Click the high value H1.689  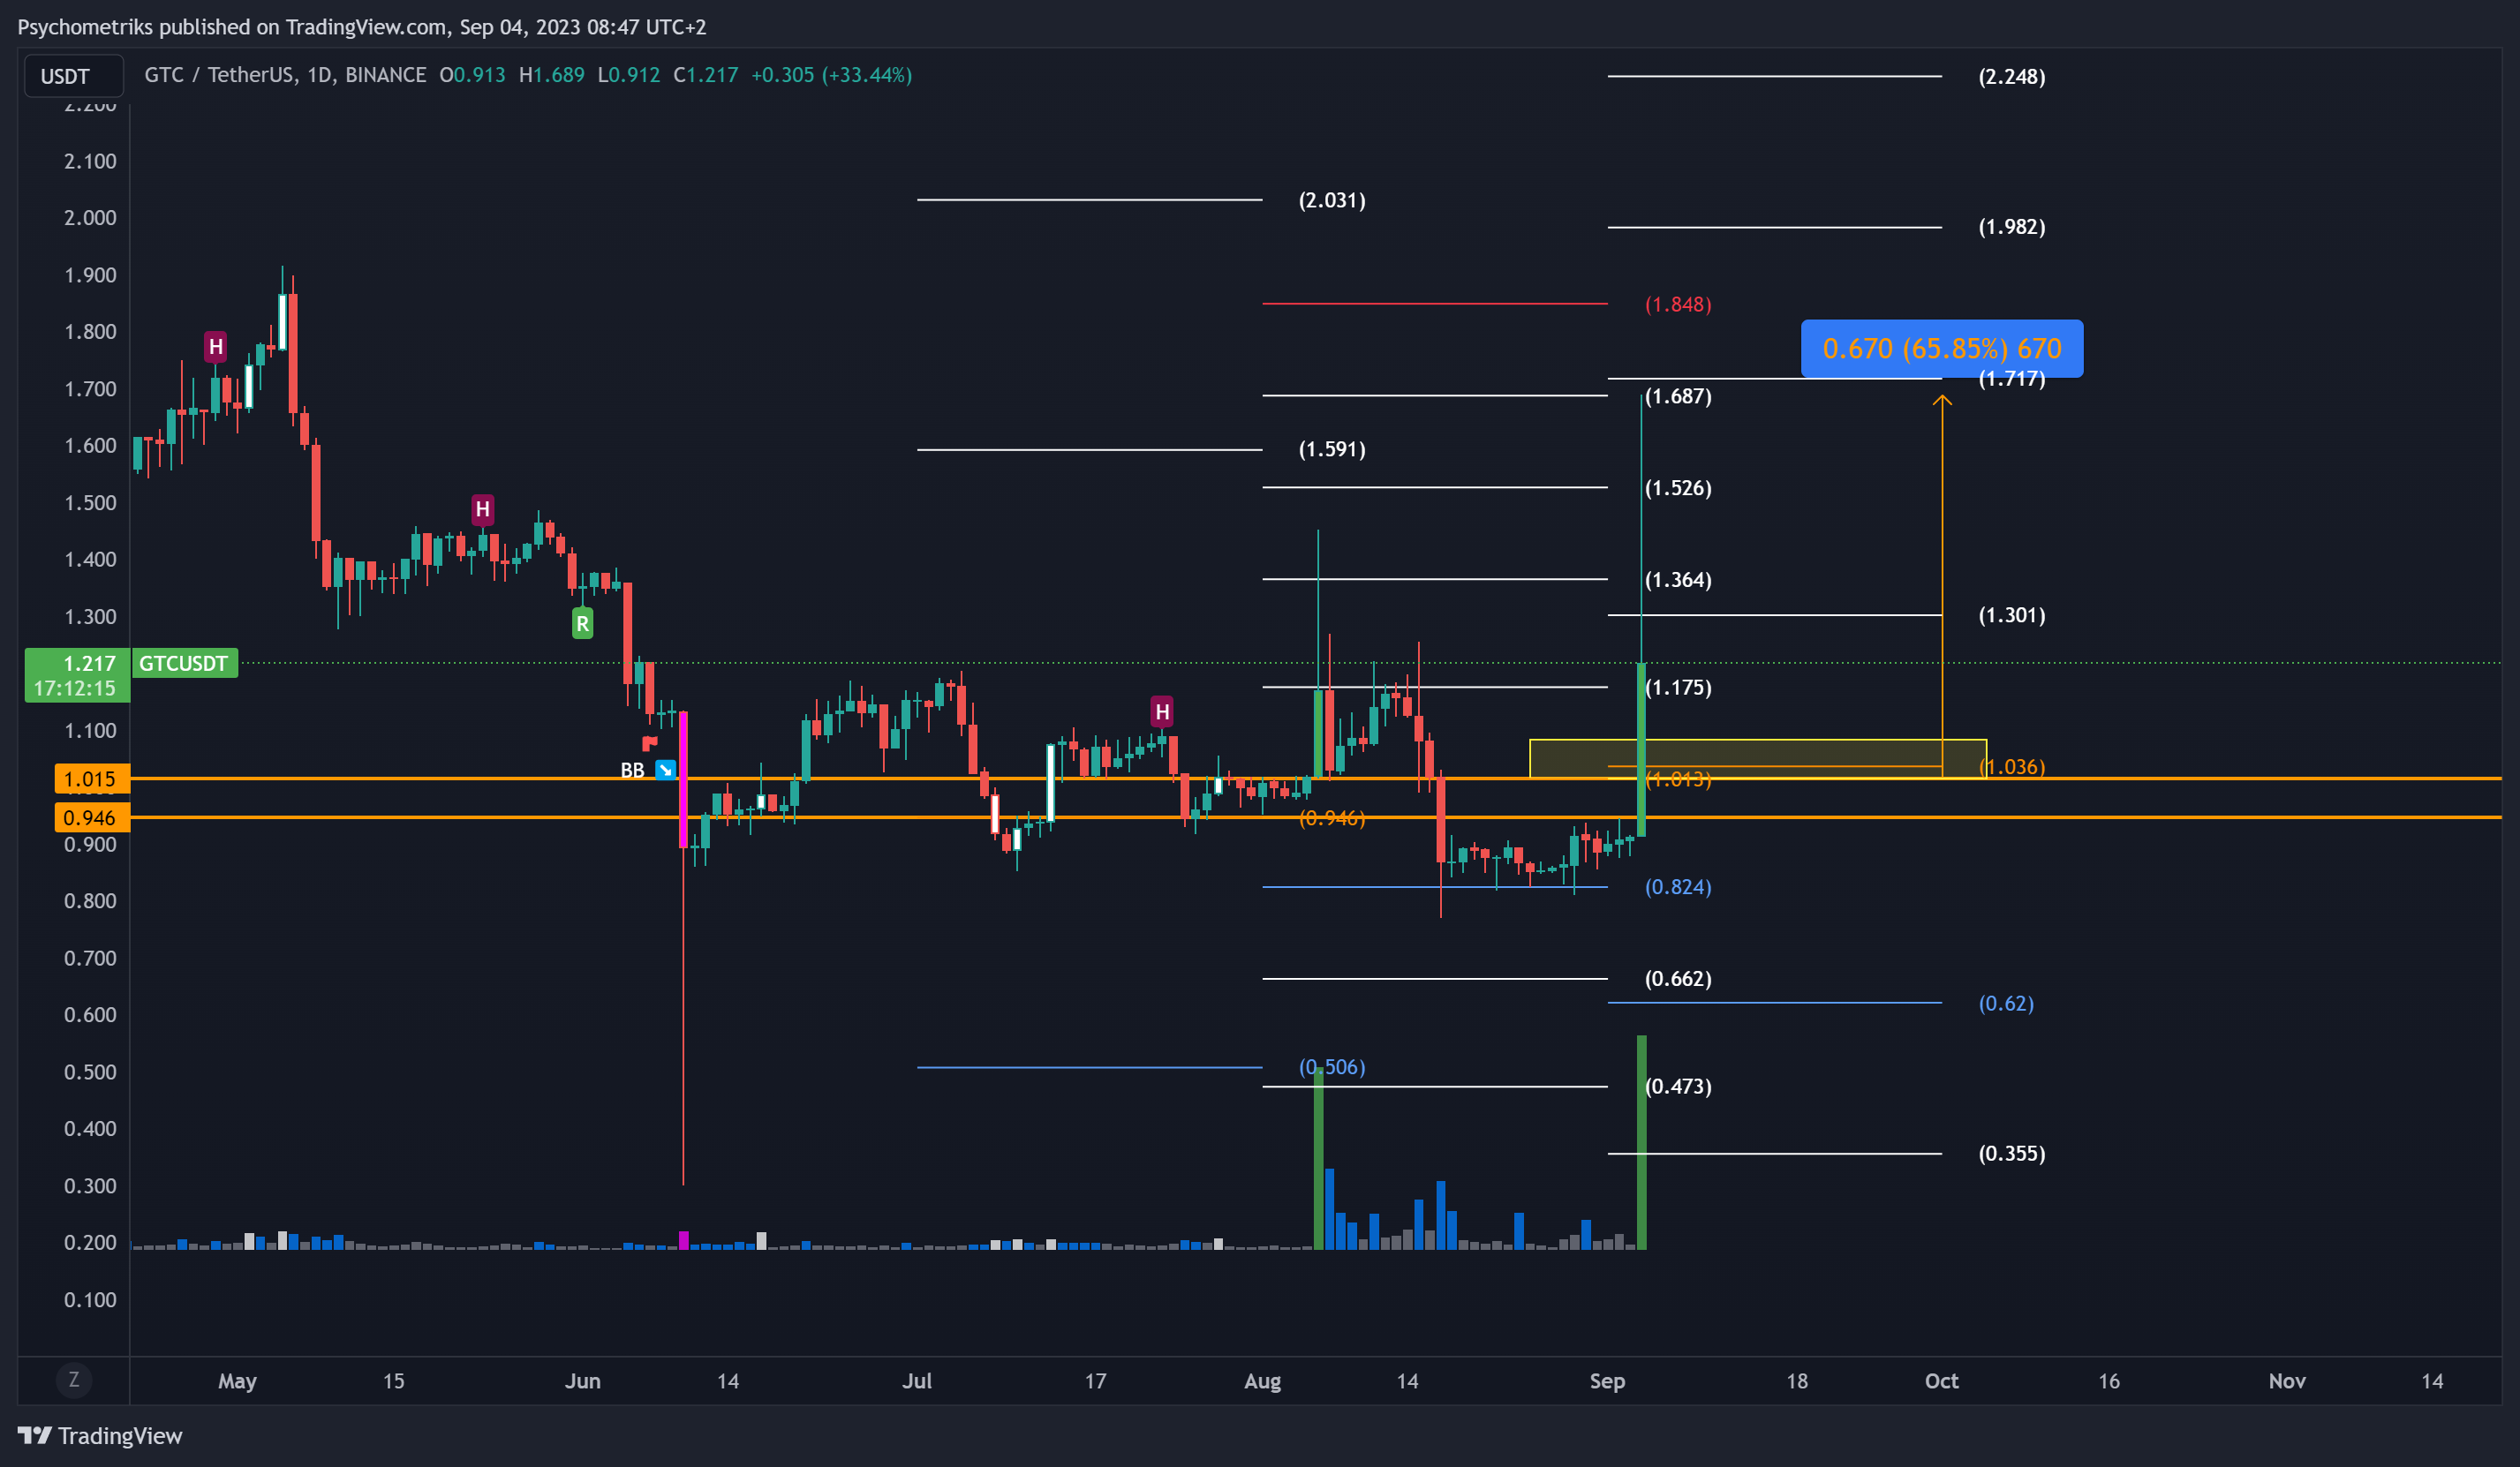coord(552,75)
